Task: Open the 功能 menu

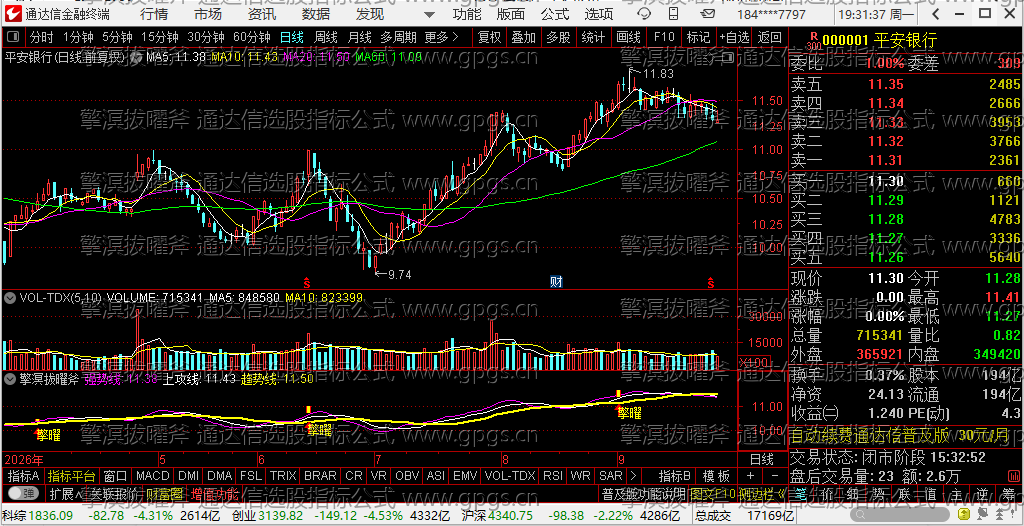Action: click(x=467, y=14)
